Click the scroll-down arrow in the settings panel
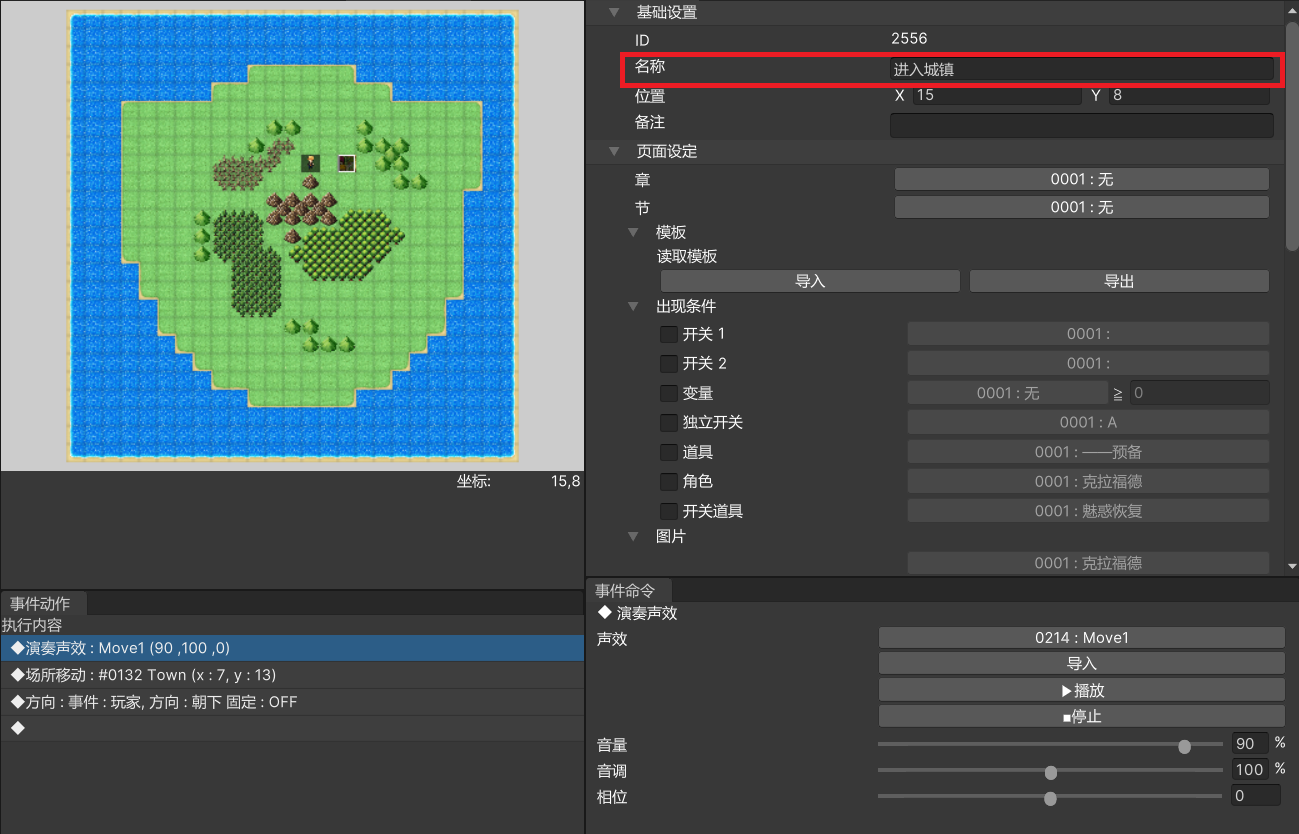This screenshot has height=834, width=1299. point(1291,565)
